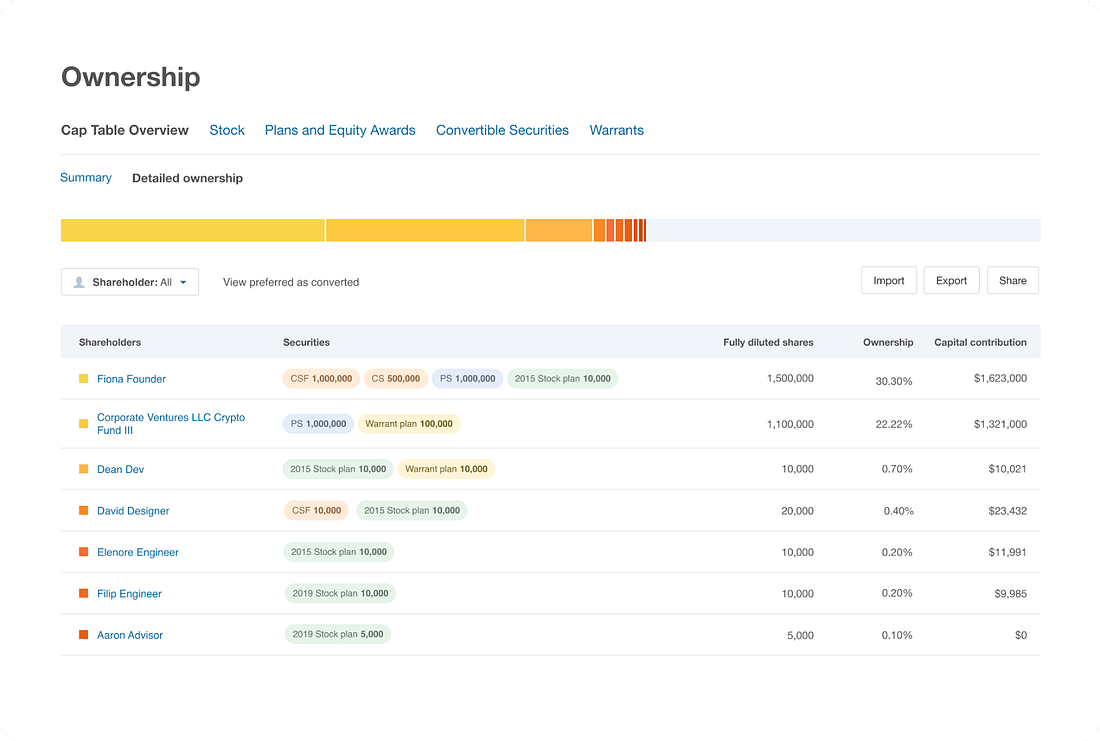Click the swatch beside Corporate Ventures LLC
Screen dimensions: 1100x741
click(83, 424)
